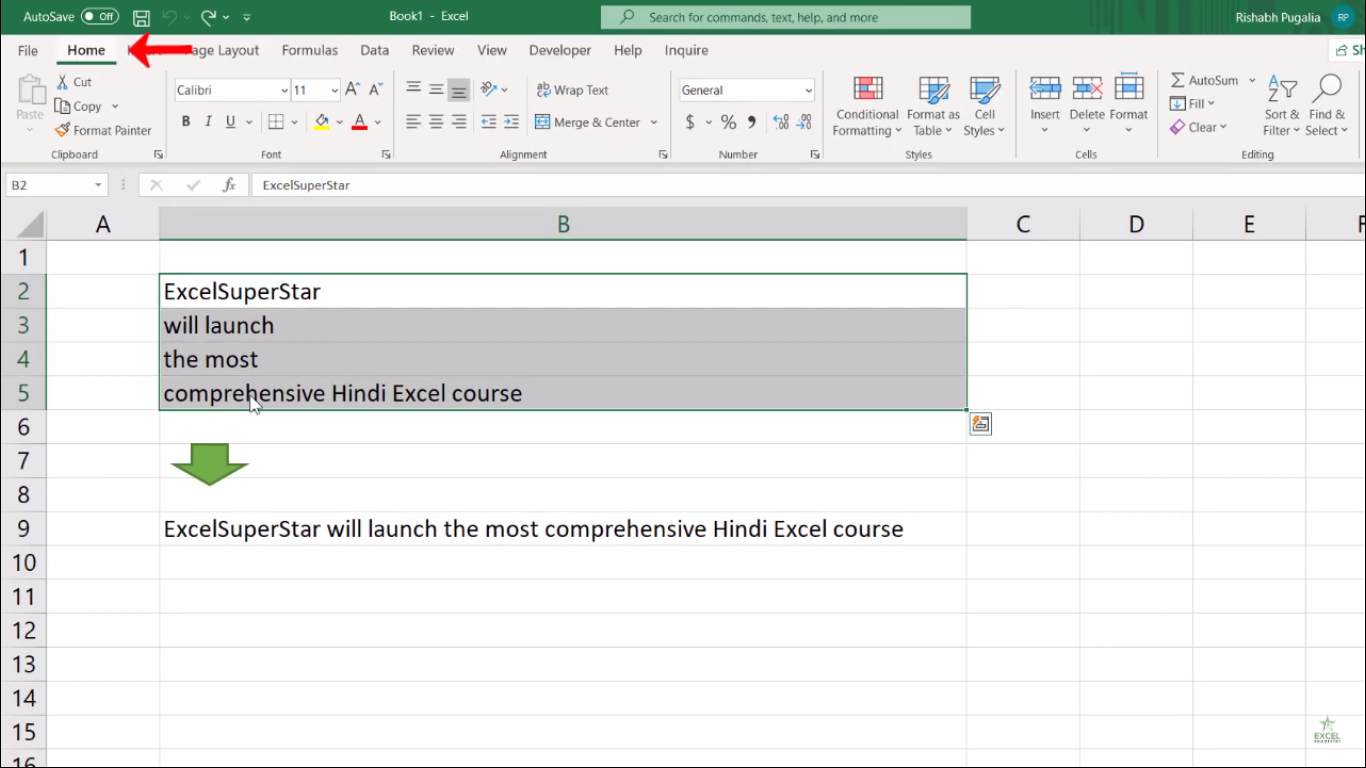Click the Paste Options icon near B5
1366x768 pixels.
click(981, 424)
